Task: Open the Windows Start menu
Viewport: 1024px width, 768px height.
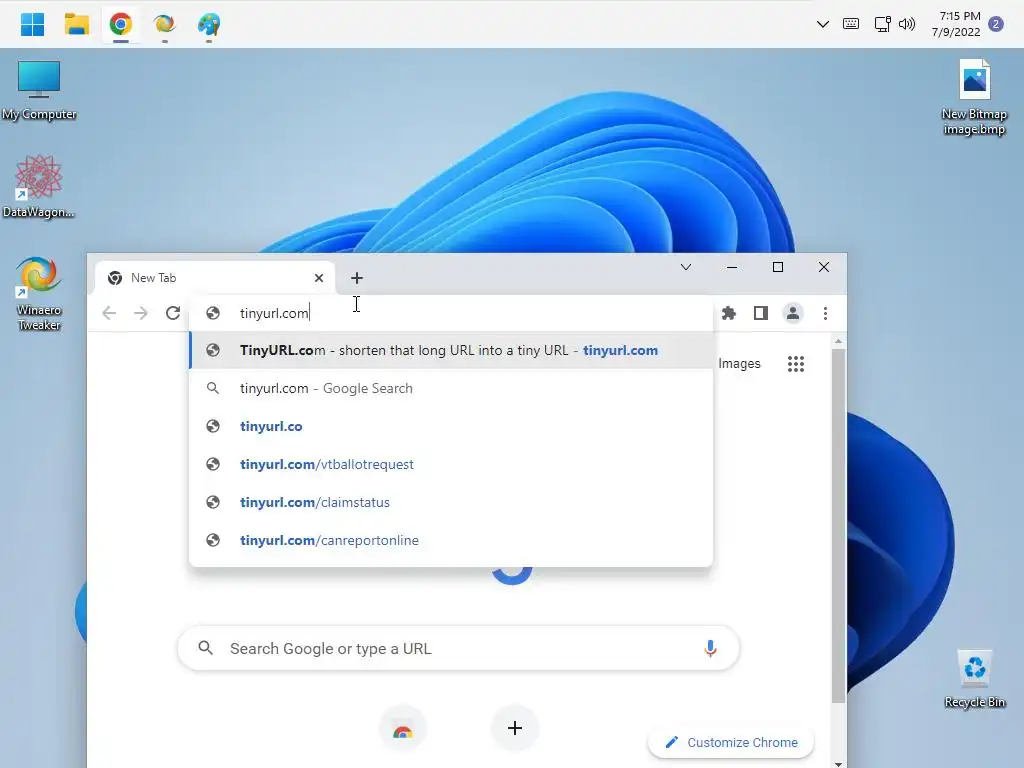Action: pyautogui.click(x=32, y=25)
